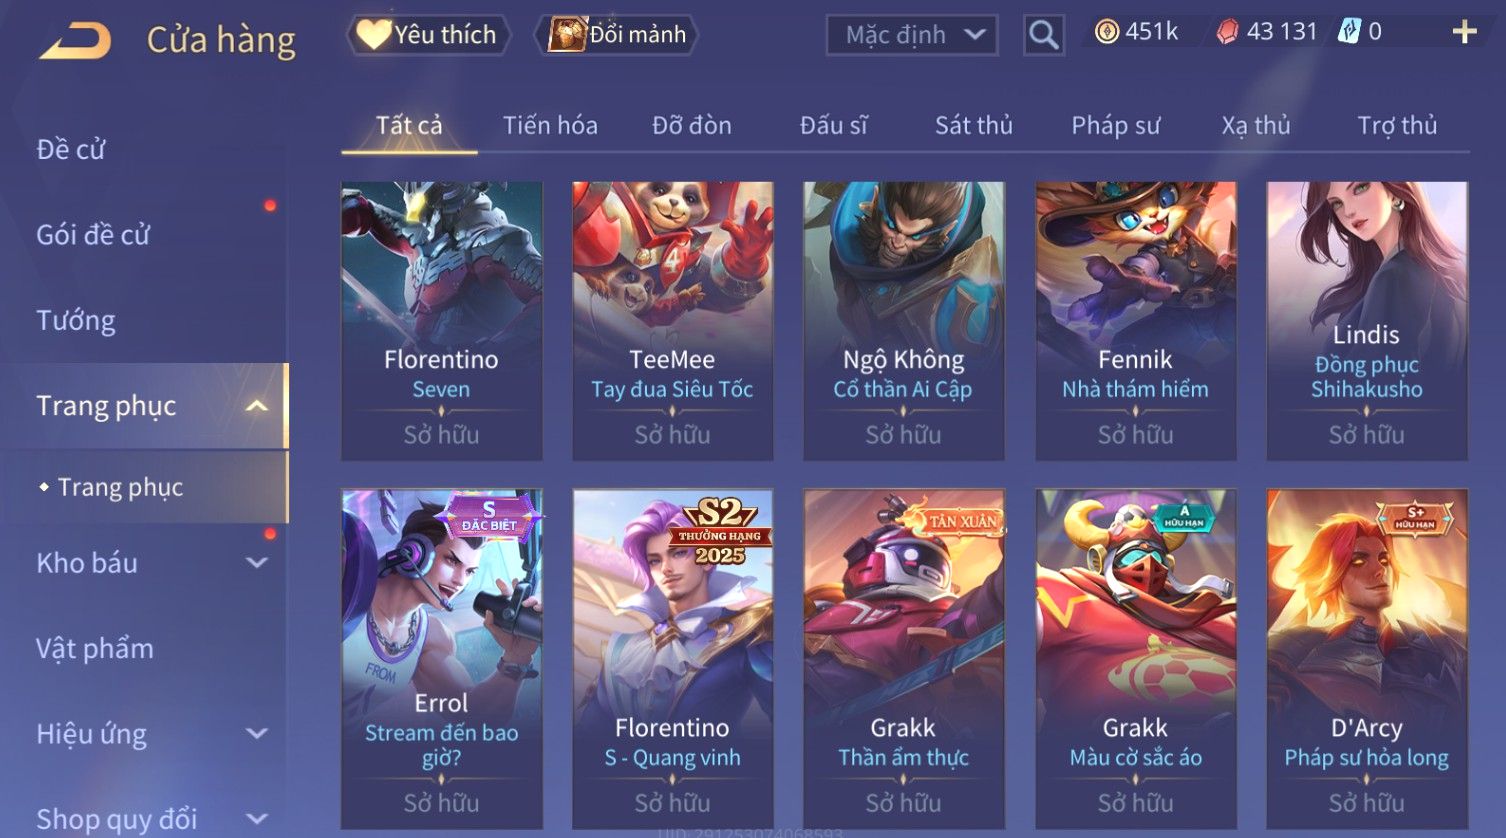Viewport: 1506px width, 838px height.
Task: Switch to the Sát thủ tab
Action: 973,125
